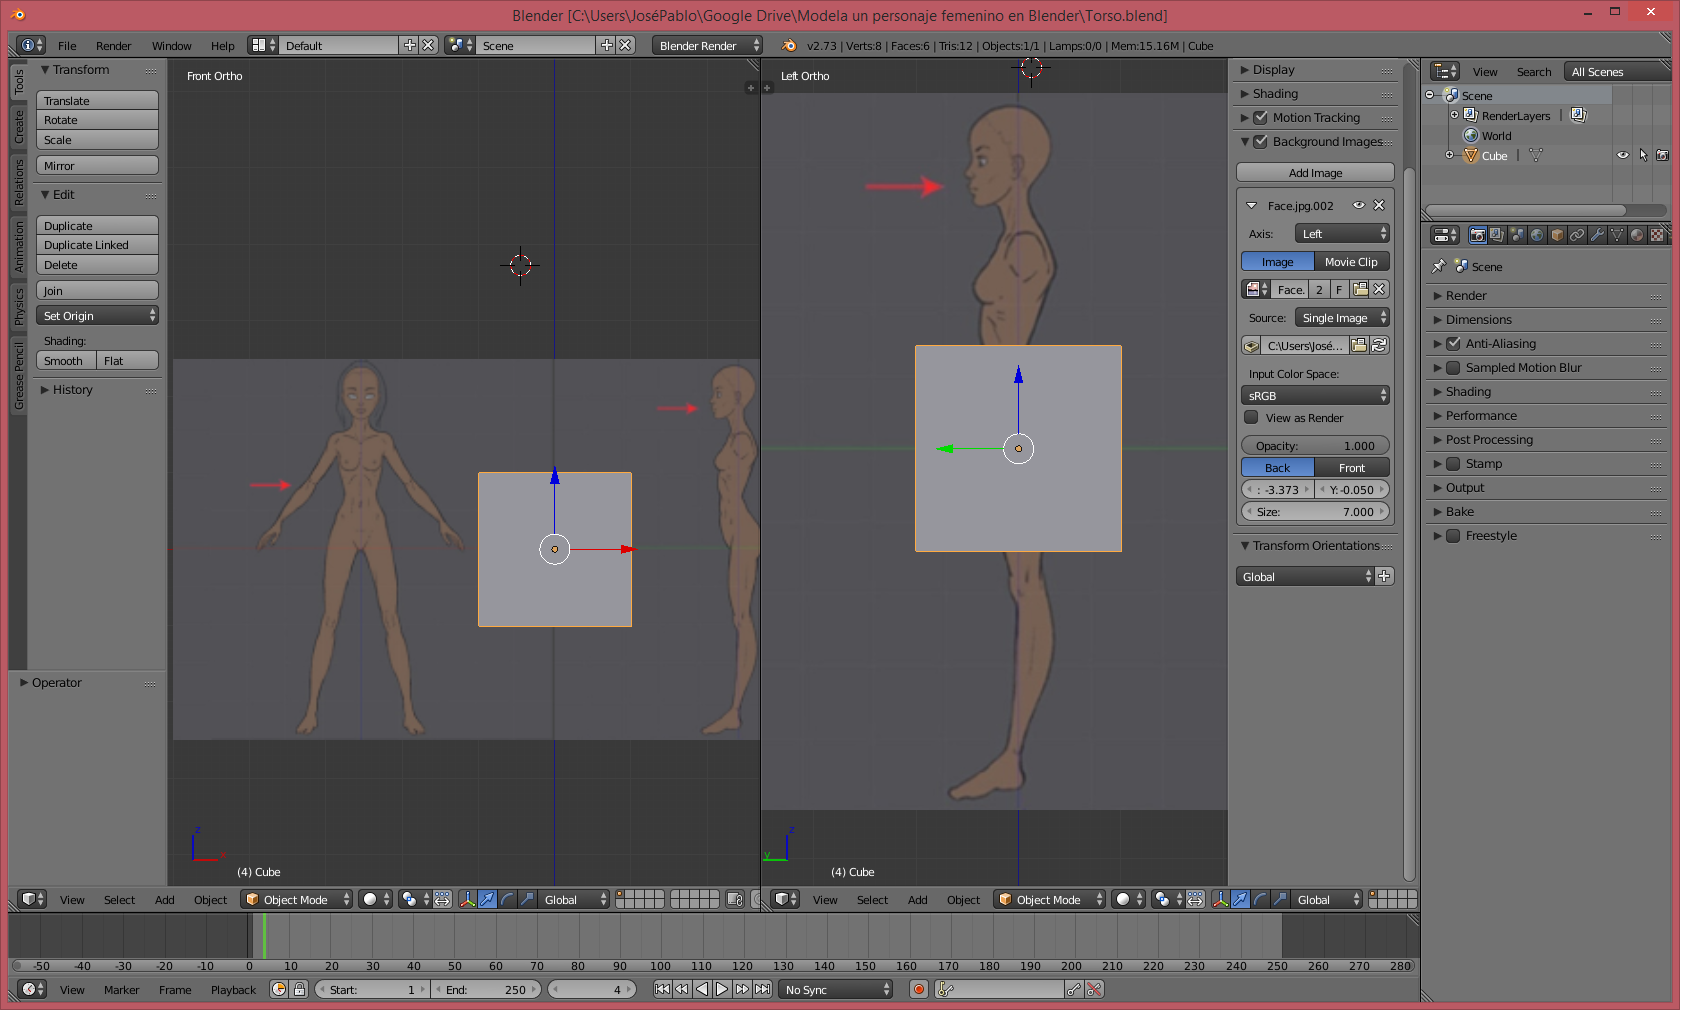The height and width of the screenshot is (1012, 1682).
Task: Select the Material properties sphere icon
Action: (1637, 235)
